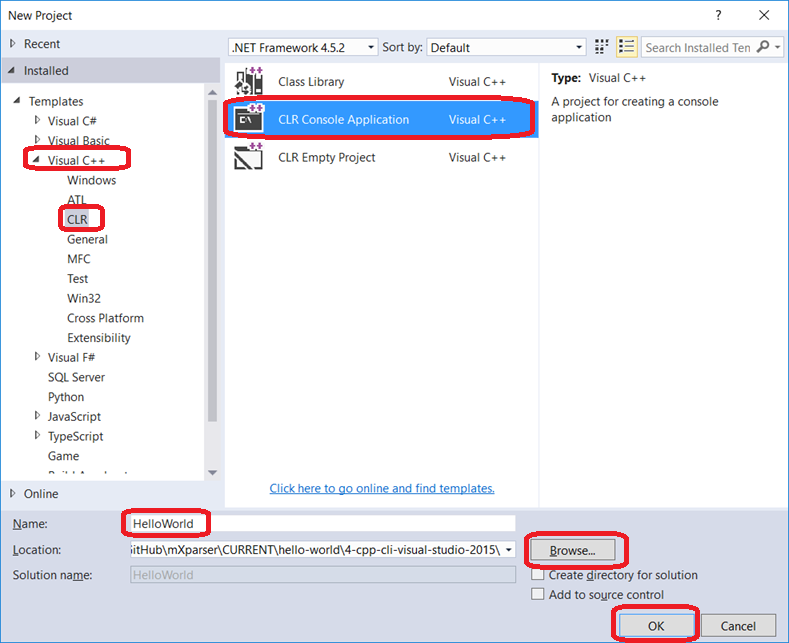The image size is (789, 643).
Task: Click template tree scrollbar up arrow
Action: click(x=212, y=93)
